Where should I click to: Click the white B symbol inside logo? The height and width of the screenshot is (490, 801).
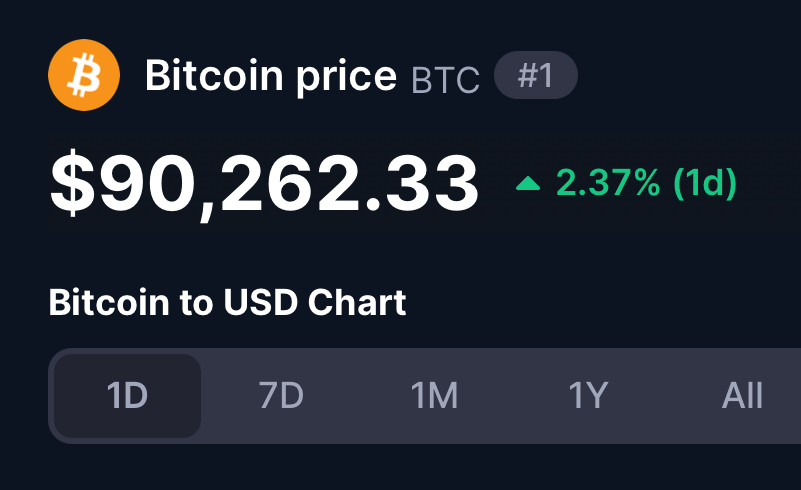(84, 76)
